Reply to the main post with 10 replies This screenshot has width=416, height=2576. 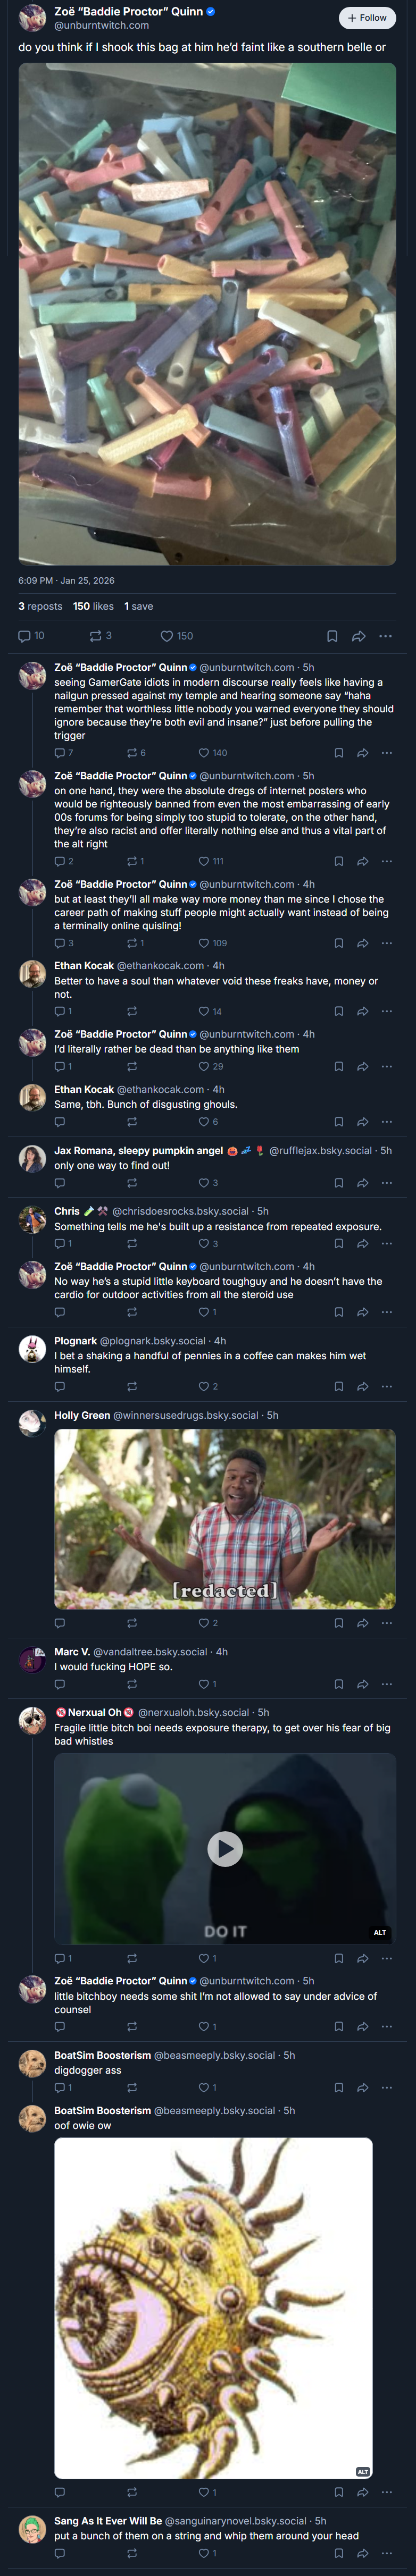point(31,636)
